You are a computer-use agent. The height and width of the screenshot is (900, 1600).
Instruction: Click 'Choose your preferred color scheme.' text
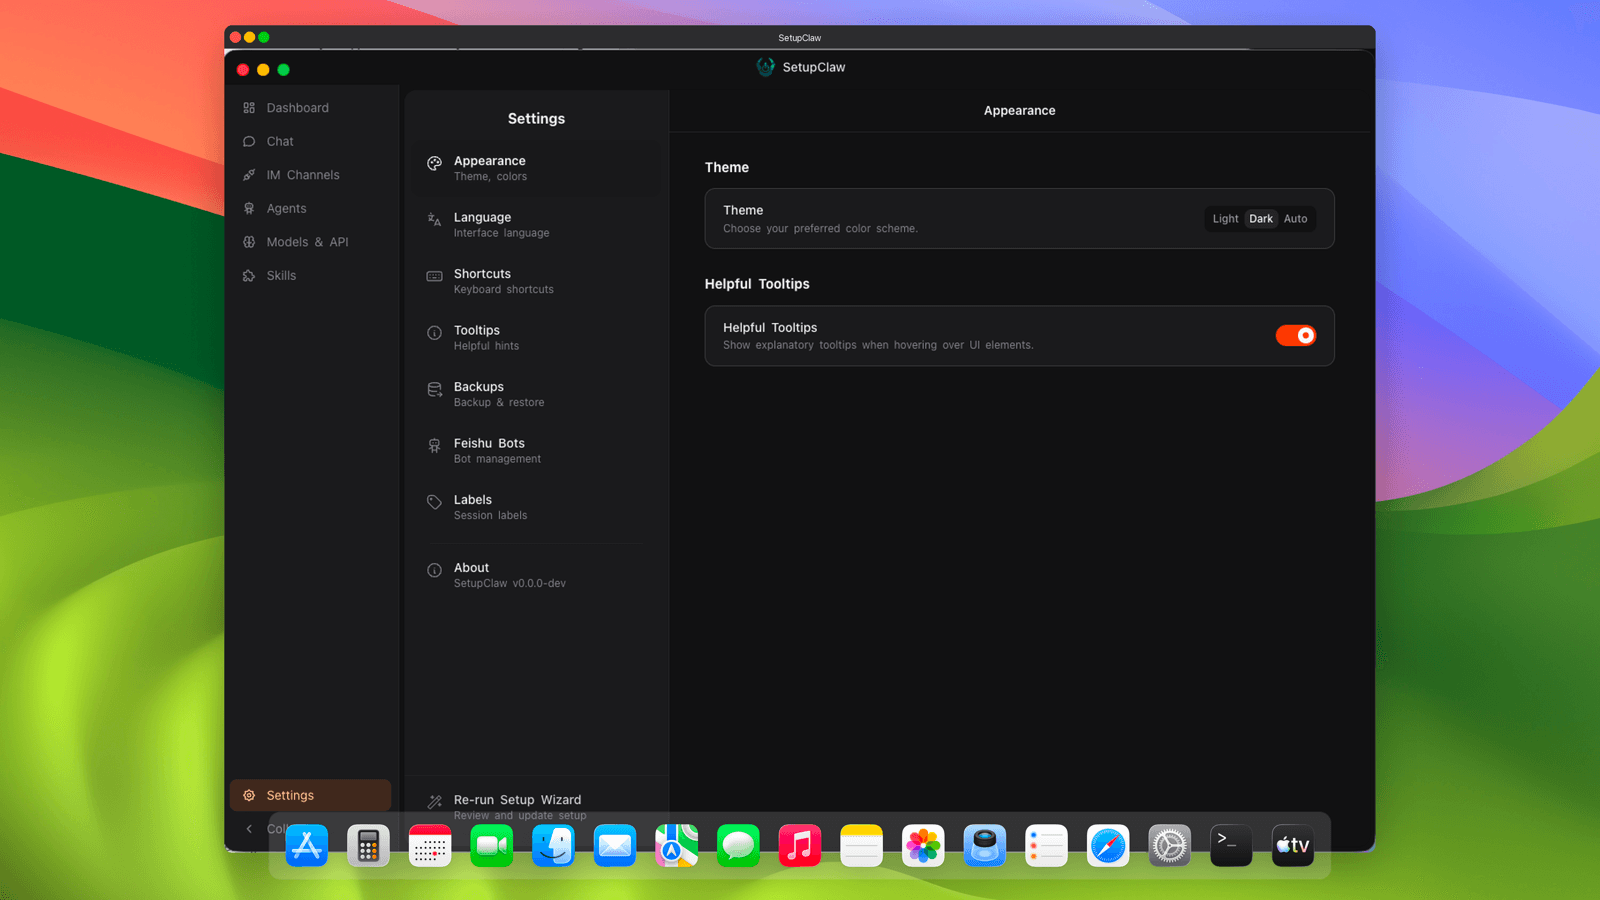click(x=821, y=229)
